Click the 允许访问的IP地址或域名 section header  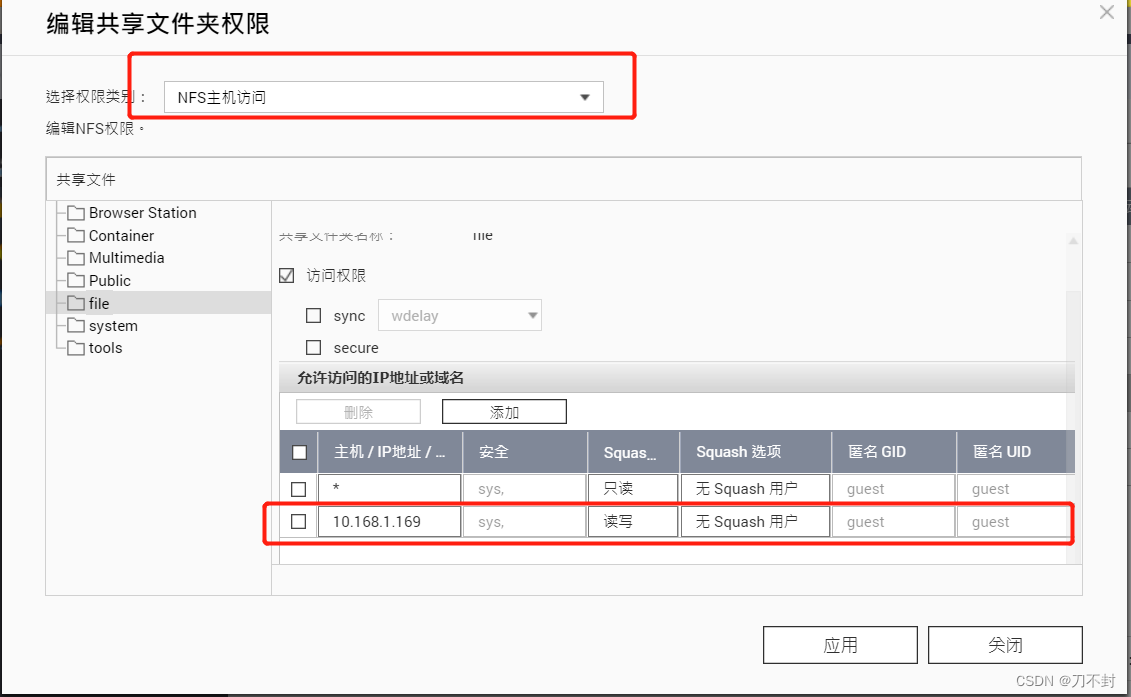click(677, 377)
